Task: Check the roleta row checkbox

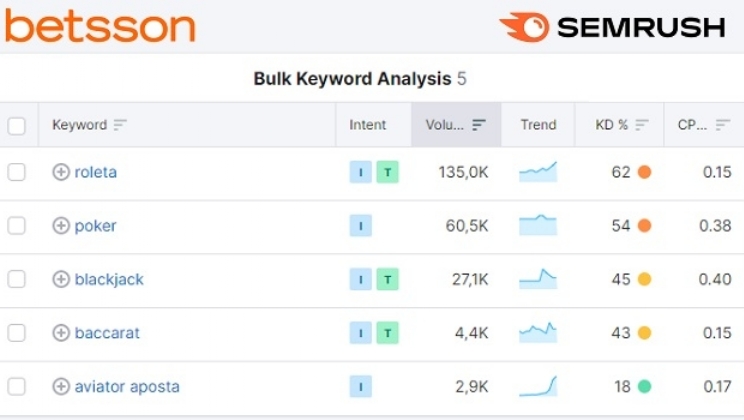Action: click(x=17, y=172)
